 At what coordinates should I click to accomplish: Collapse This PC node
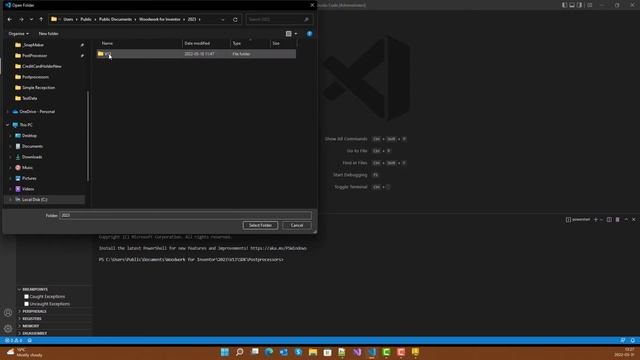pyautogui.click(x=7, y=125)
